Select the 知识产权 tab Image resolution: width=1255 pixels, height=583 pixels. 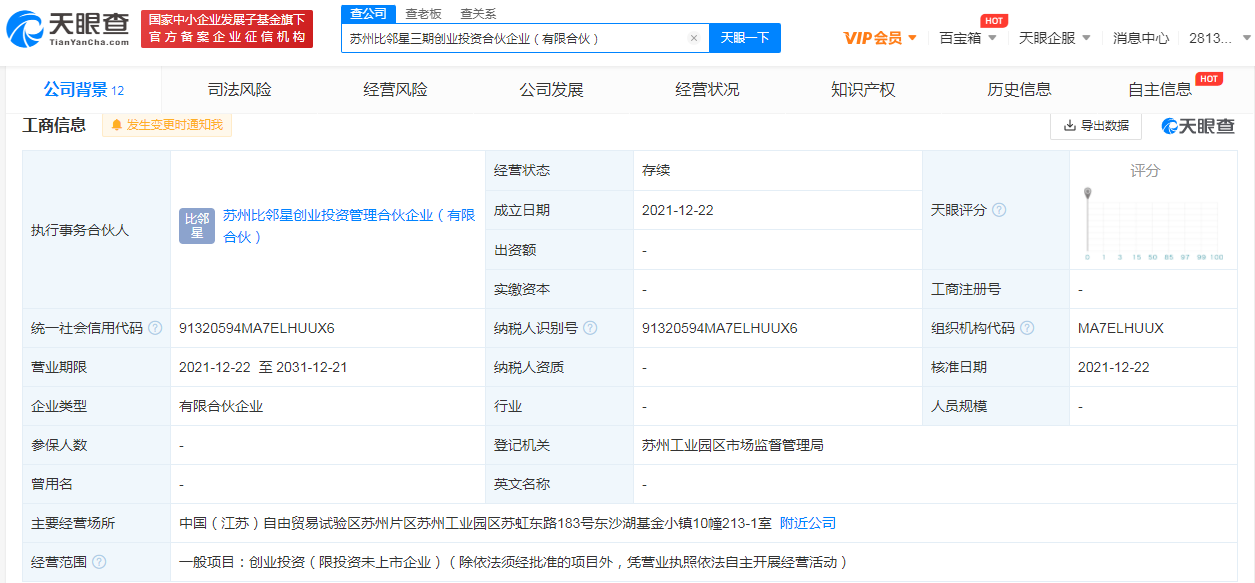864,90
